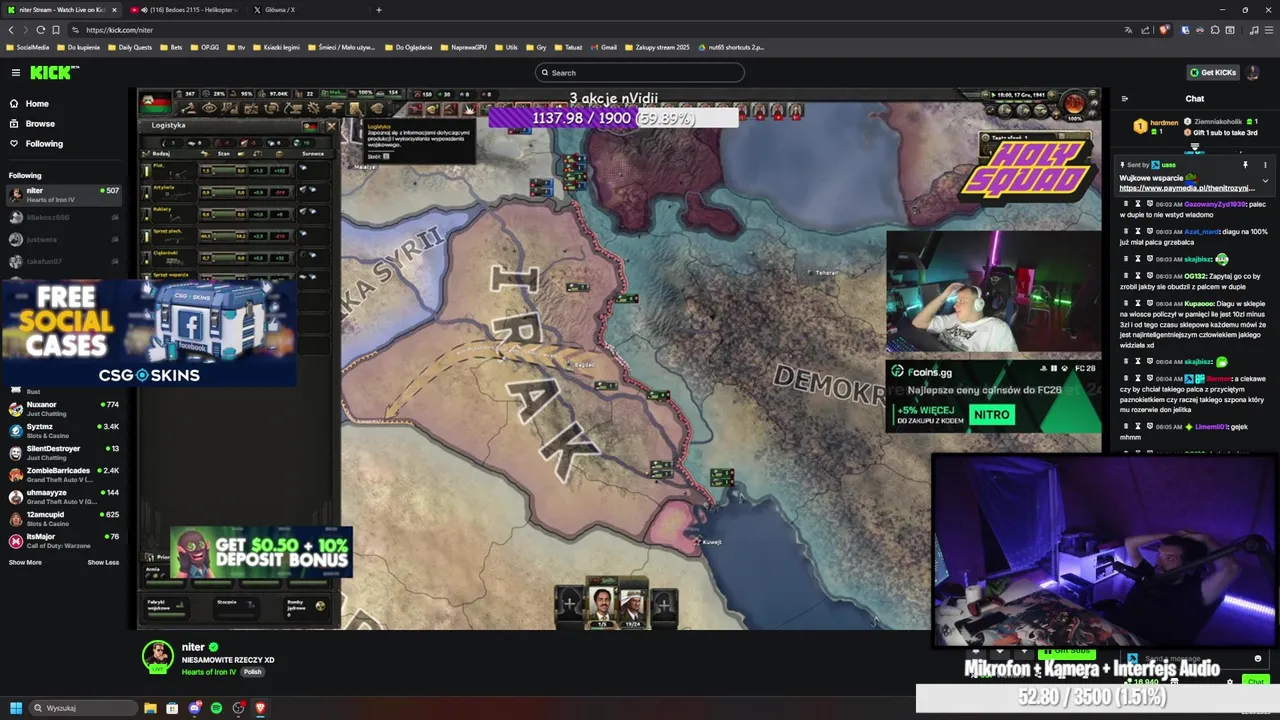Expand list with Show More
Image resolution: width=1280 pixels, height=720 pixels.
(25, 562)
